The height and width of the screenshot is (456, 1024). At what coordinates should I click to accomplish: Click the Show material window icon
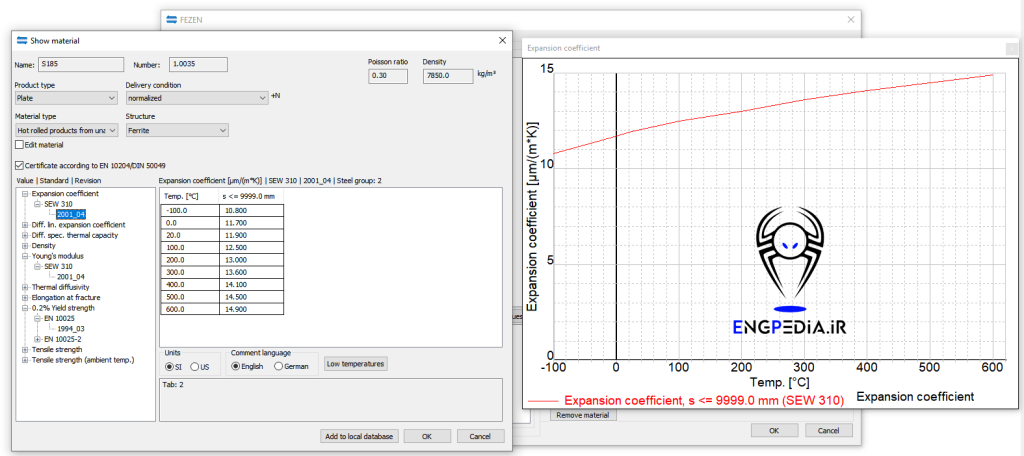pyautogui.click(x=21, y=40)
